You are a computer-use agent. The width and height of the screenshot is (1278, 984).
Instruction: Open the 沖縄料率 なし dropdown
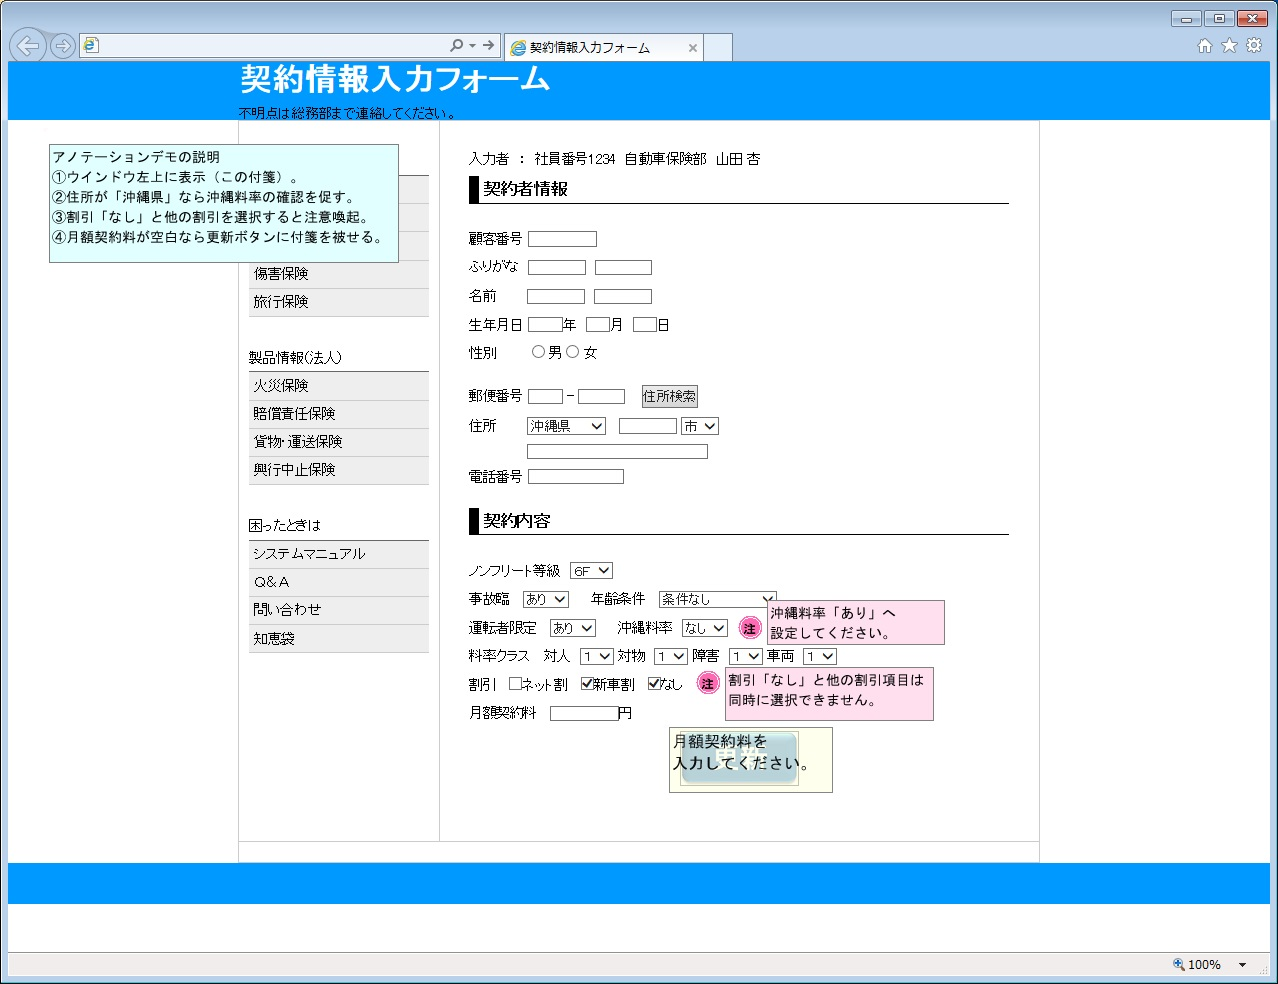[705, 628]
